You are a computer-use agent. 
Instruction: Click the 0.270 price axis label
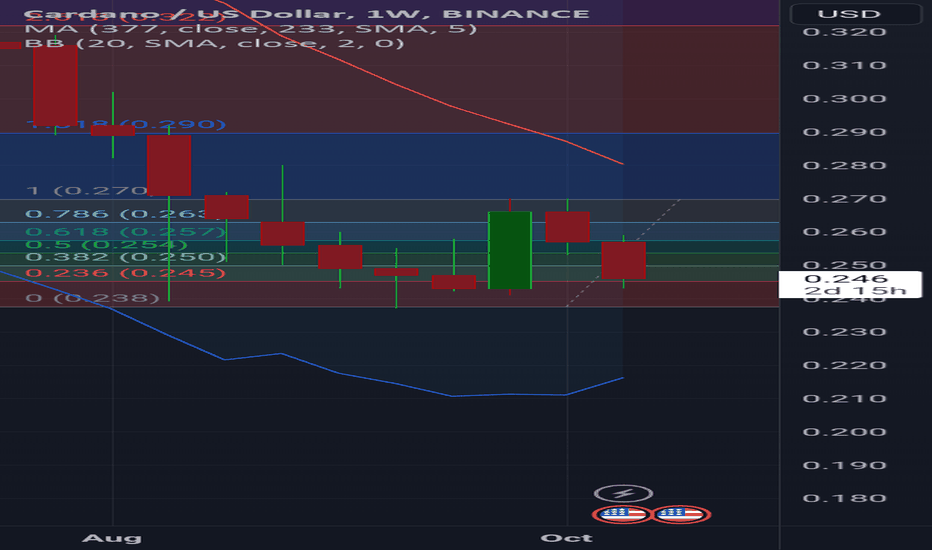tap(845, 199)
